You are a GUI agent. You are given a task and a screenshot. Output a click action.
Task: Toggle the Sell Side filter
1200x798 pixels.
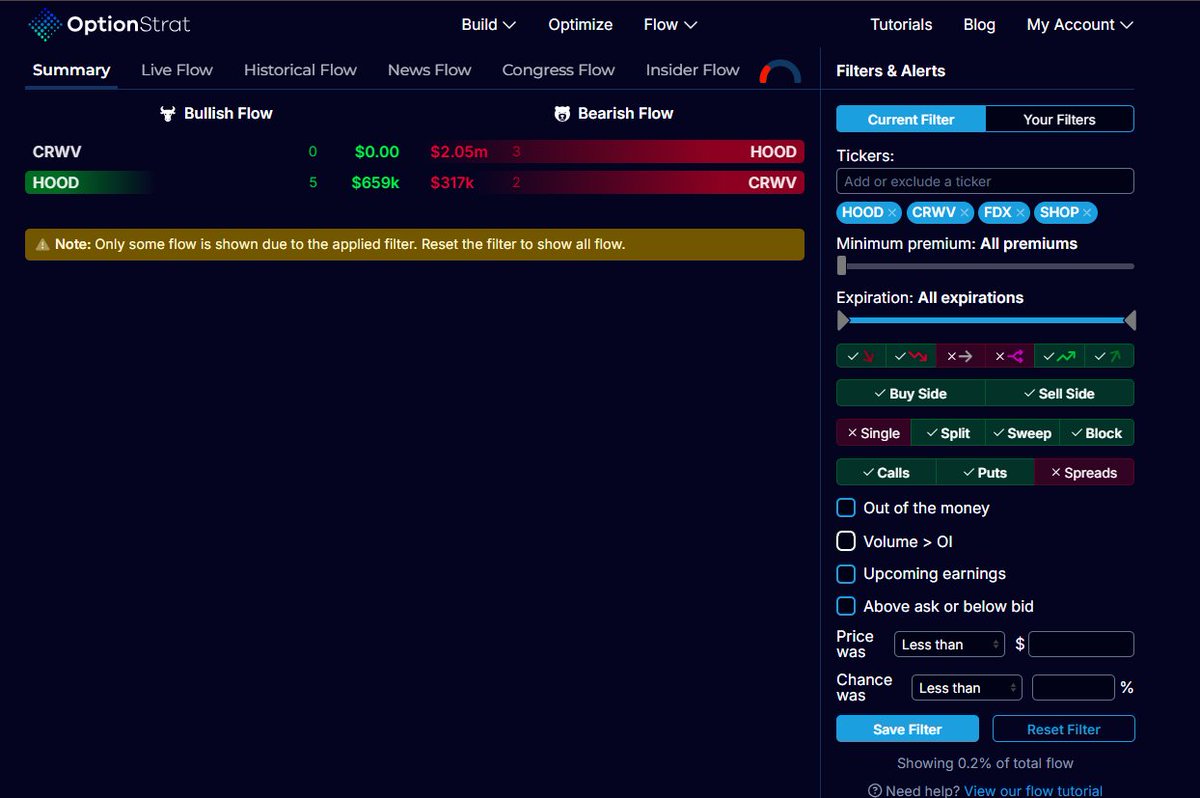[x=1060, y=393]
